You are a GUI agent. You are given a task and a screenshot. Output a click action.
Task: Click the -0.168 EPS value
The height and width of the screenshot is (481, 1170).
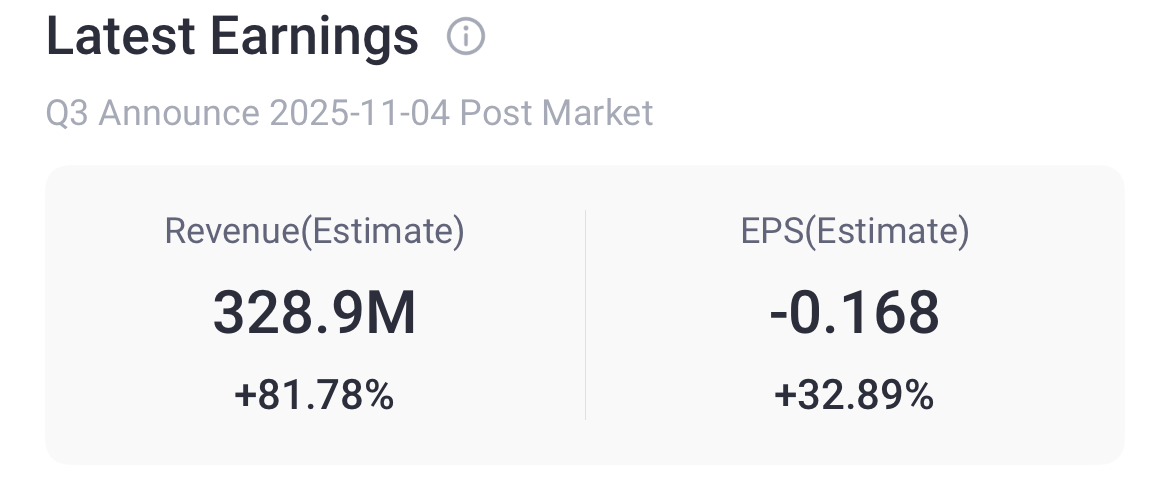[x=854, y=314]
